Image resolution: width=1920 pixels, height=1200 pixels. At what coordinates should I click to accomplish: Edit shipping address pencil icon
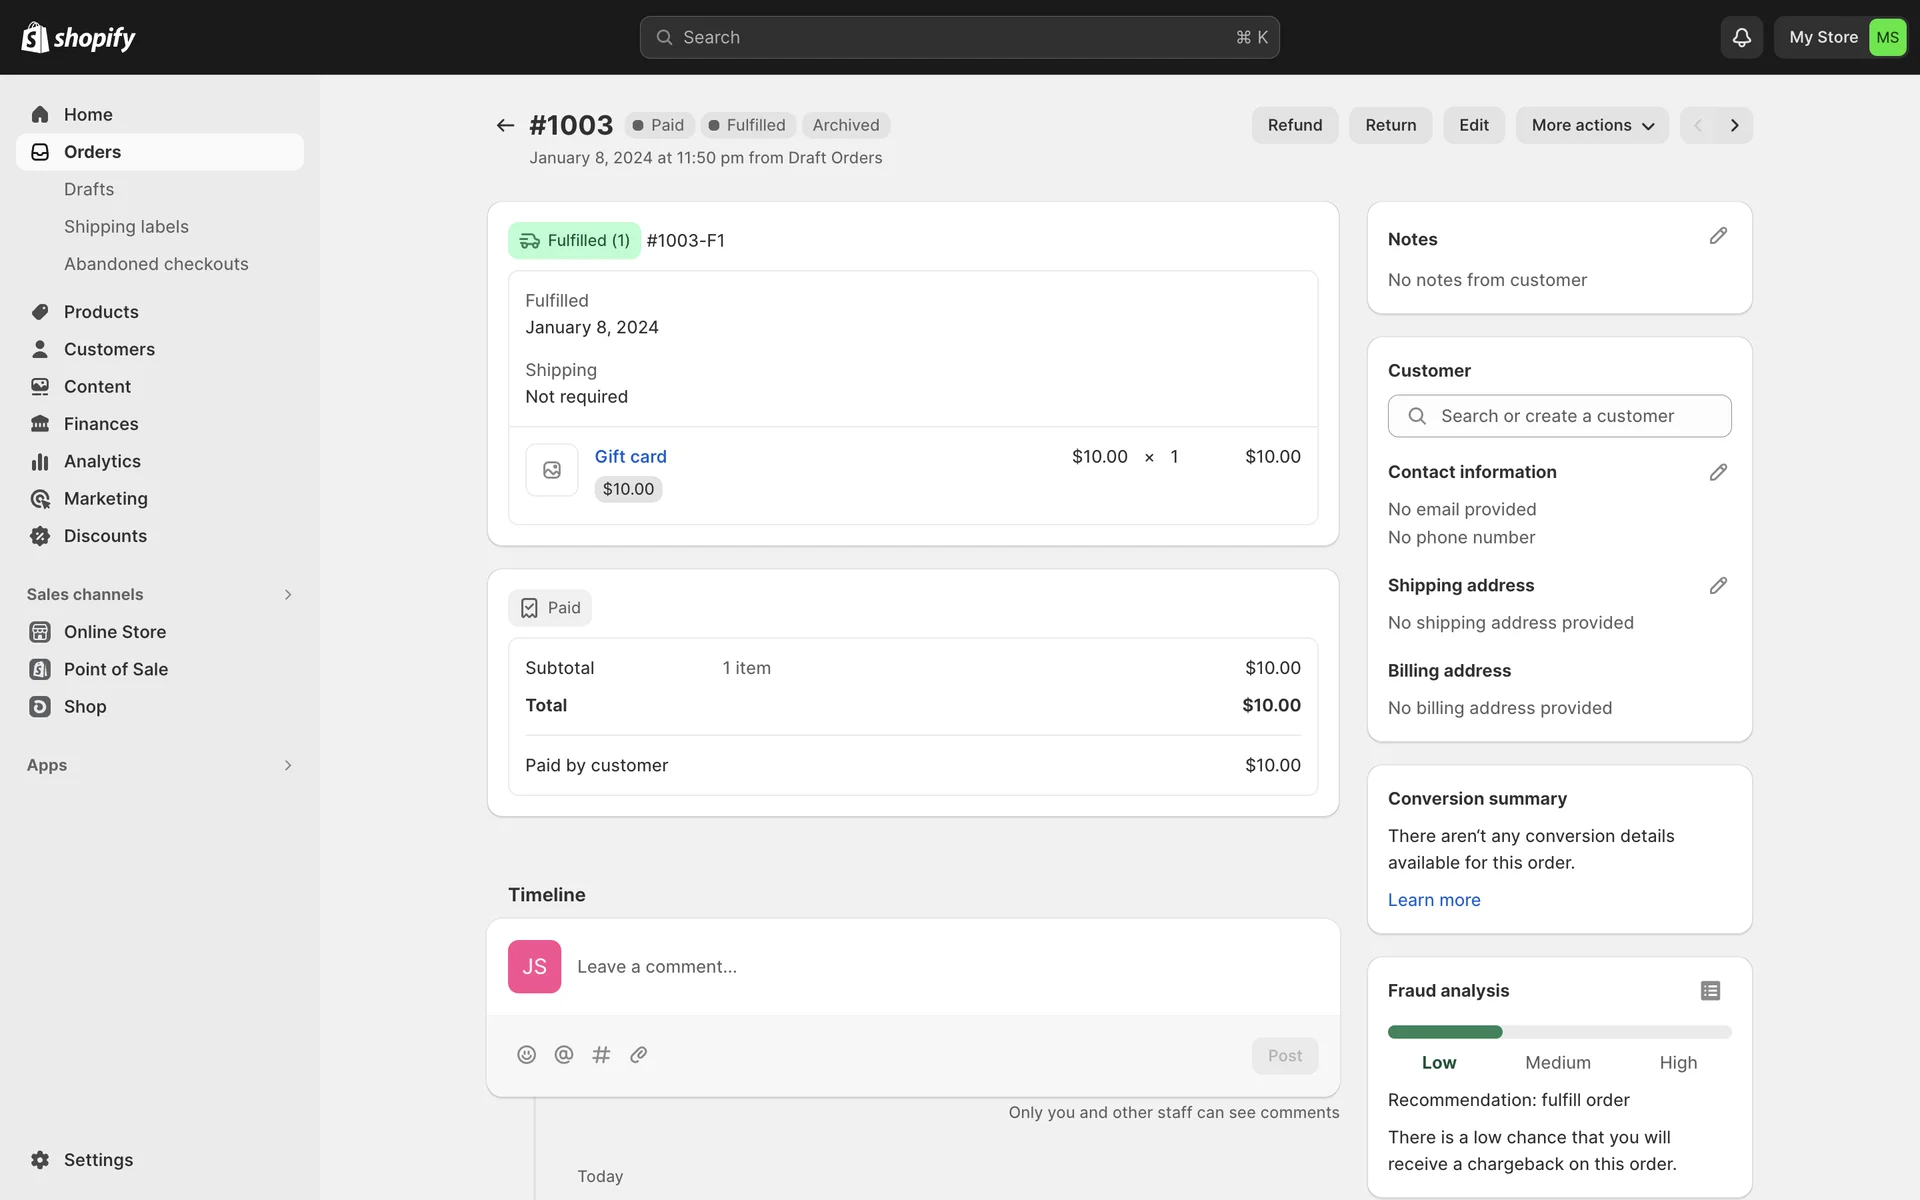pos(1717,586)
